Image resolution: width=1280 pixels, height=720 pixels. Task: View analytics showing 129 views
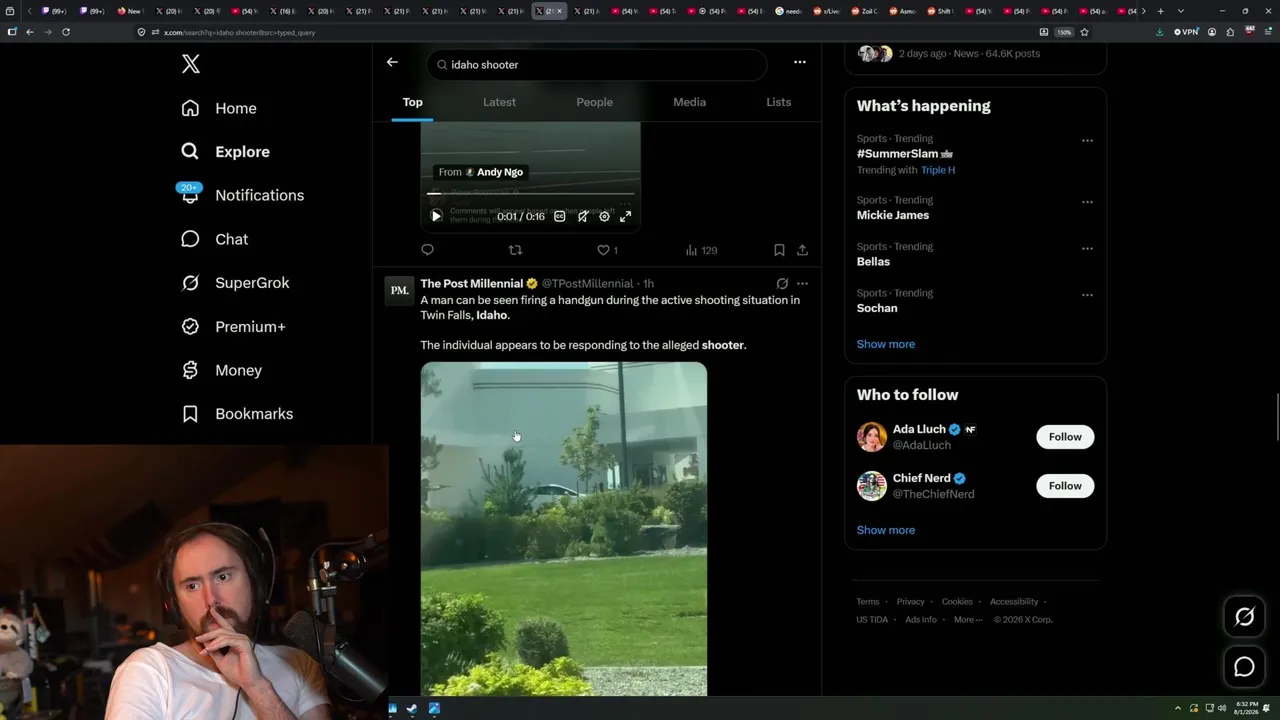(701, 250)
